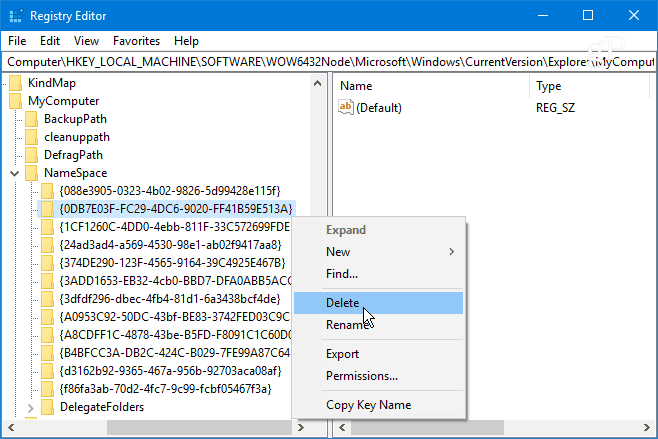Choose Rename in the context menu
658x439 pixels.
pyautogui.click(x=379, y=325)
